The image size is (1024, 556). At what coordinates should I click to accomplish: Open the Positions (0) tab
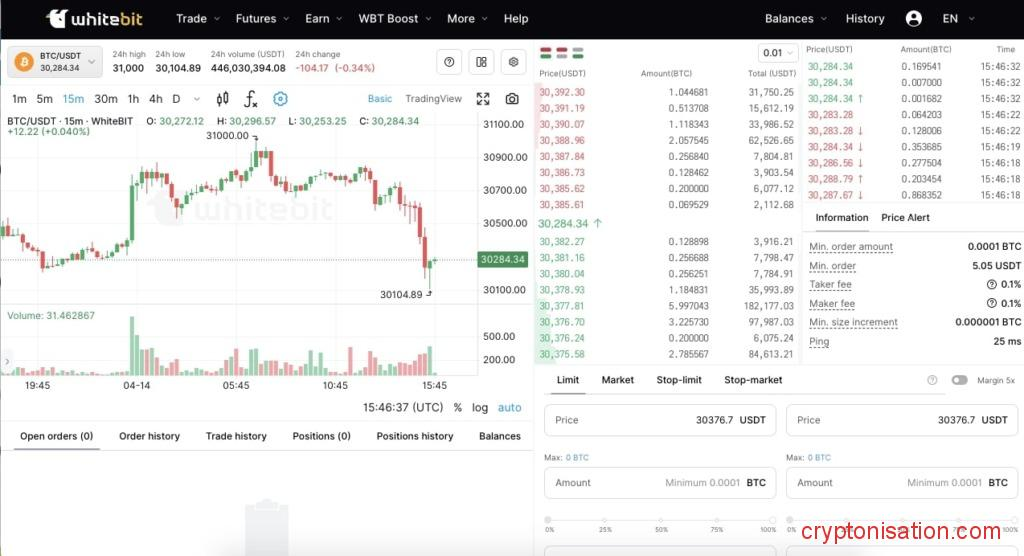(x=321, y=436)
